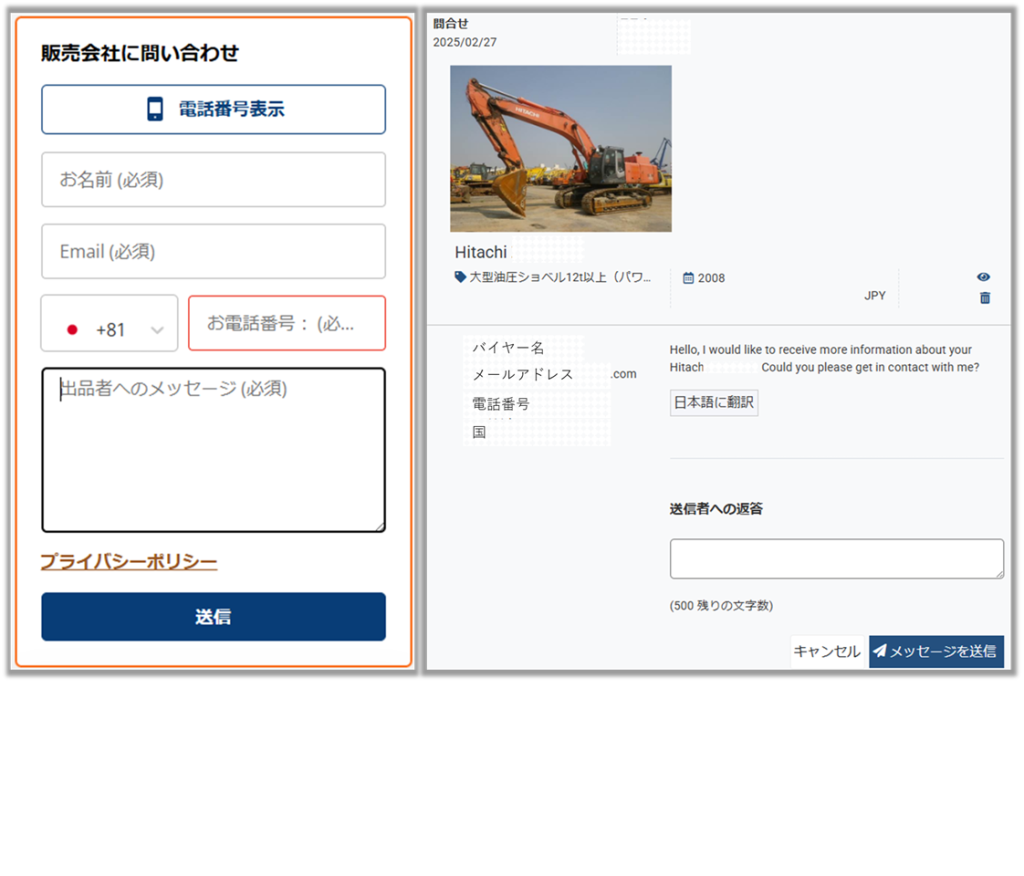Click the tag icon beside 大型油圧ショベル

pyautogui.click(x=460, y=277)
